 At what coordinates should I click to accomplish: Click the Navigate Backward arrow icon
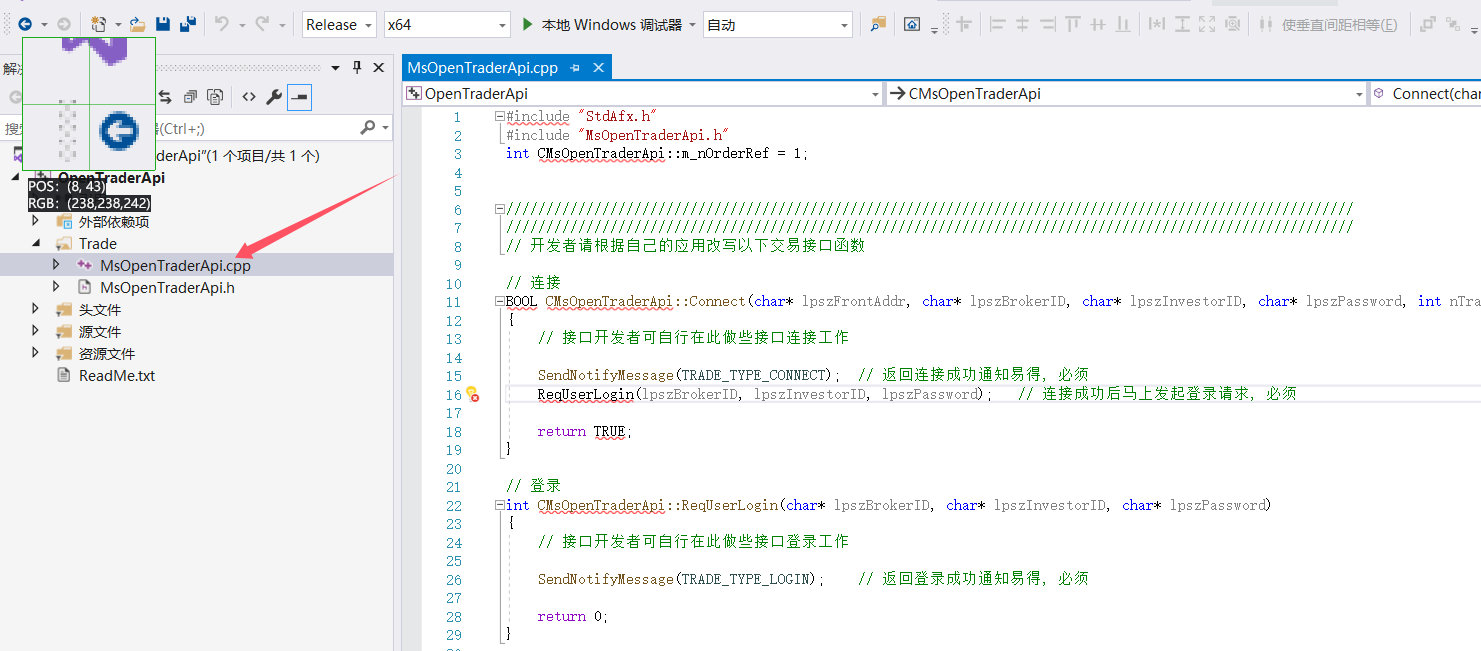[25, 24]
